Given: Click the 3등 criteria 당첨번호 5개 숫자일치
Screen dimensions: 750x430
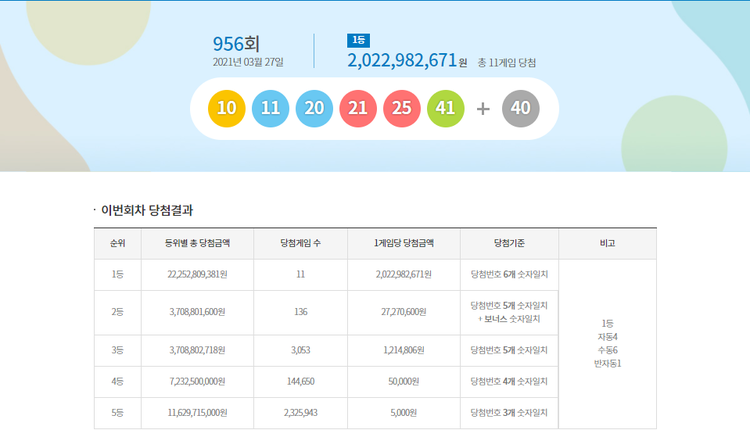Looking at the screenshot, I should [x=509, y=350].
